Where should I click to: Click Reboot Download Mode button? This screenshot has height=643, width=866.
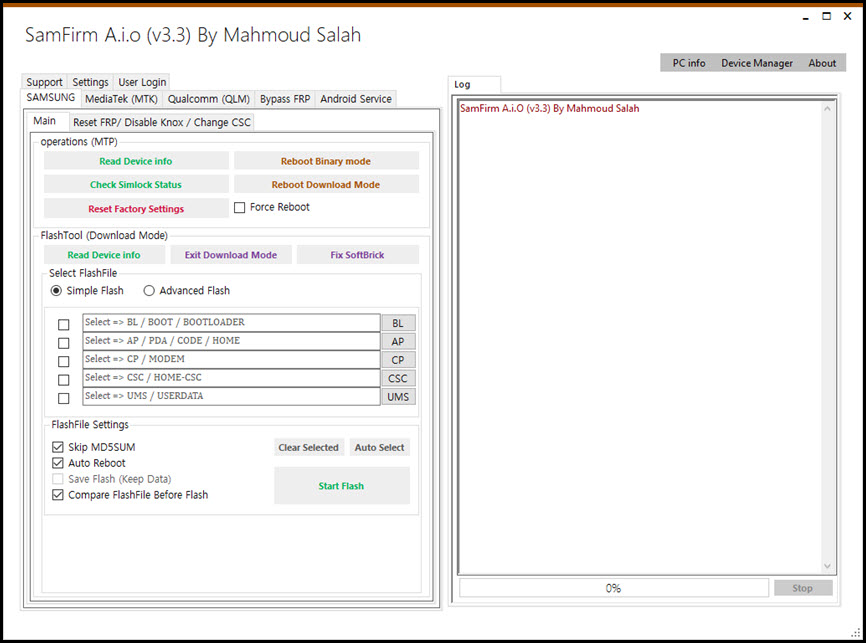326,185
